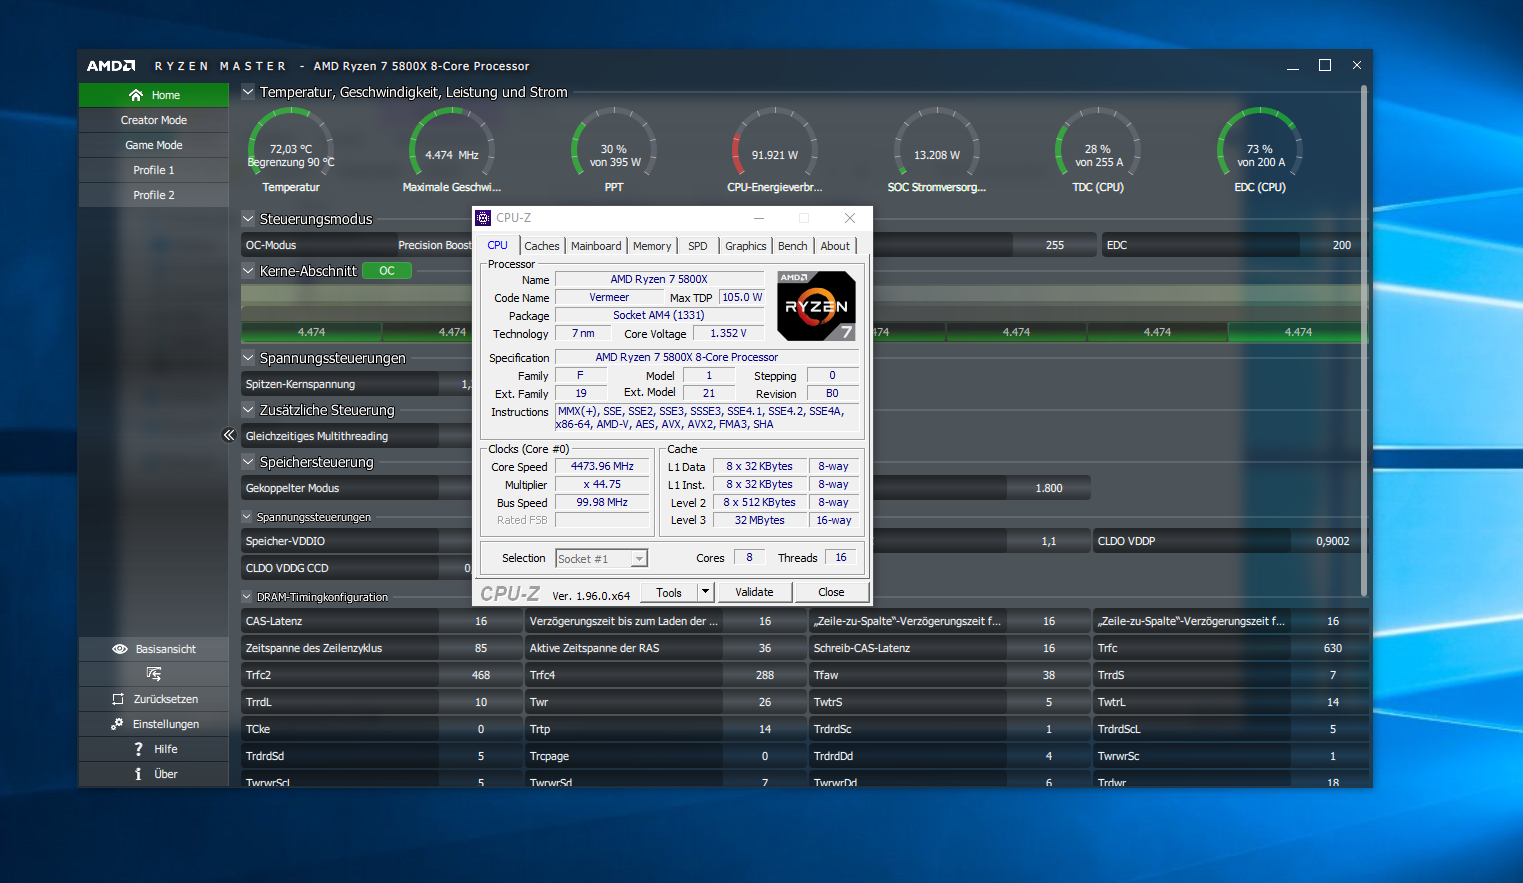Viewport: 1523px width, 883px height.
Task: Switch to the Memory tab in CPU-Z
Action: coord(652,246)
